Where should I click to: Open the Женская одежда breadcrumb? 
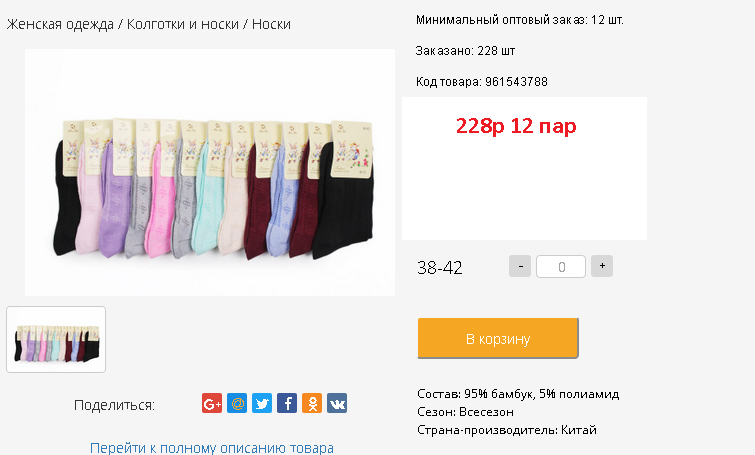point(60,24)
